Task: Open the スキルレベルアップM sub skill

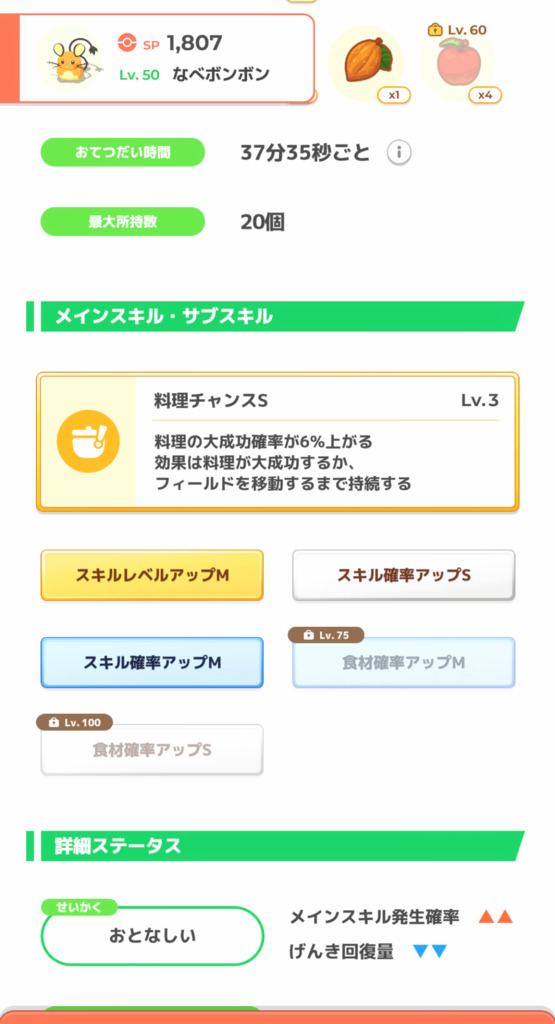Action: tap(152, 575)
